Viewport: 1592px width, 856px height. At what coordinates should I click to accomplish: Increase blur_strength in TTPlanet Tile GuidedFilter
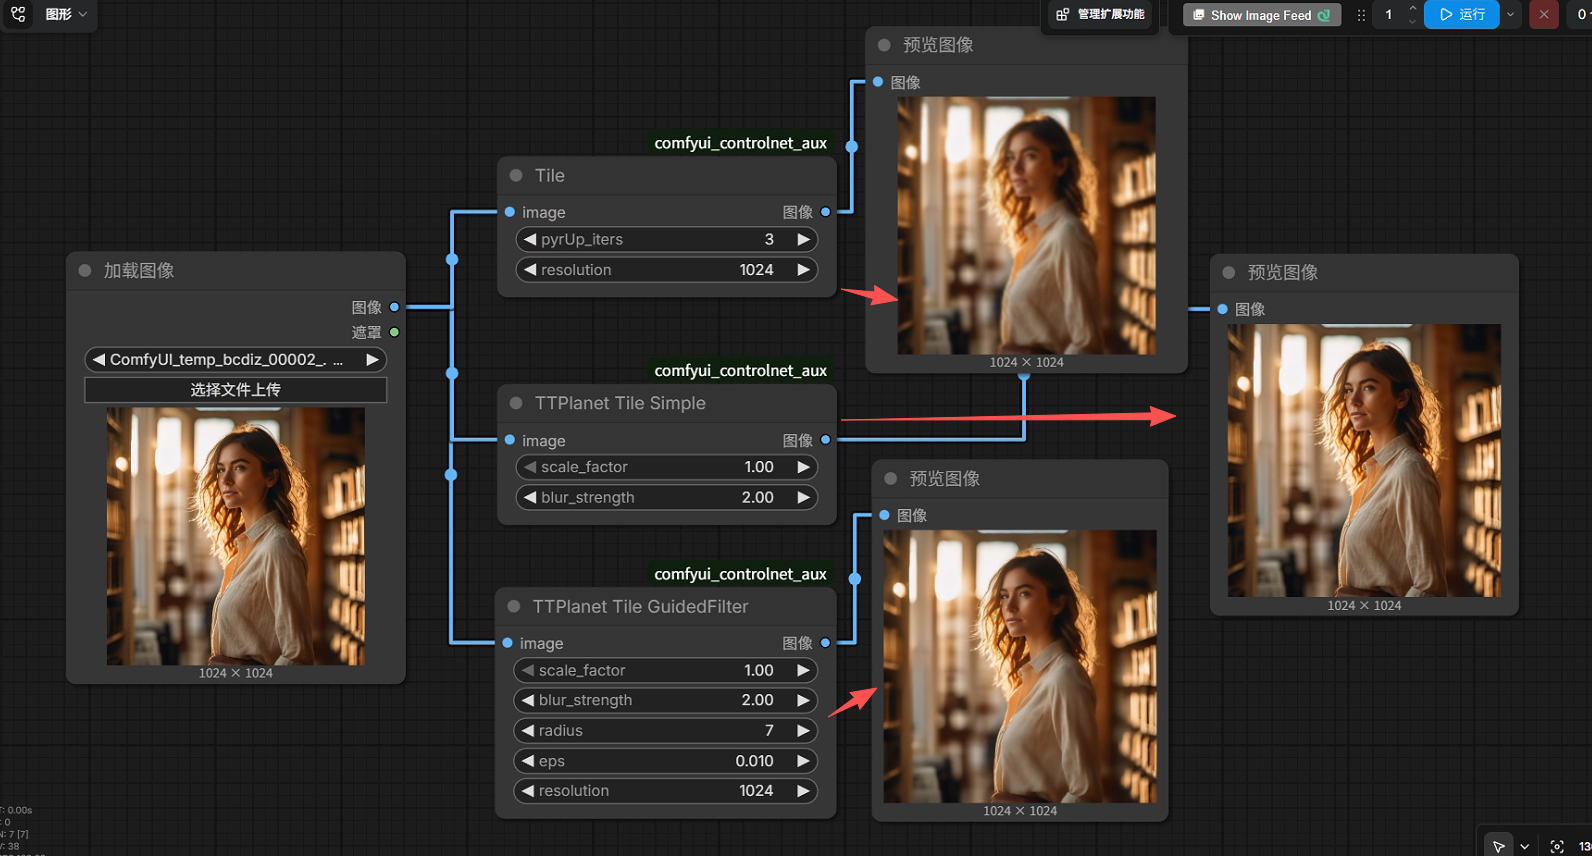pyautogui.click(x=803, y=701)
